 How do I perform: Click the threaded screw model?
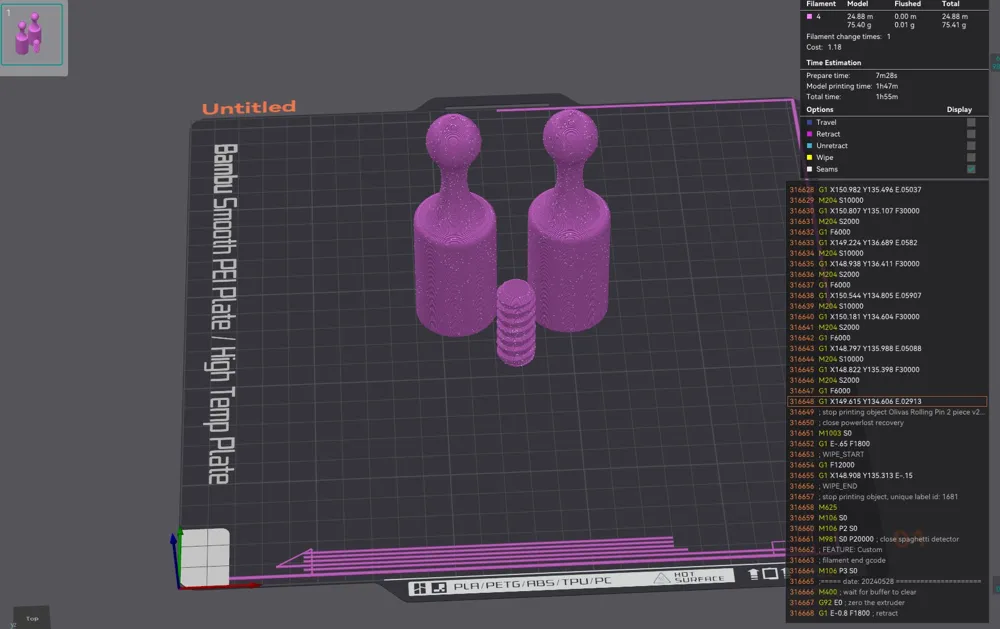pyautogui.click(x=516, y=322)
